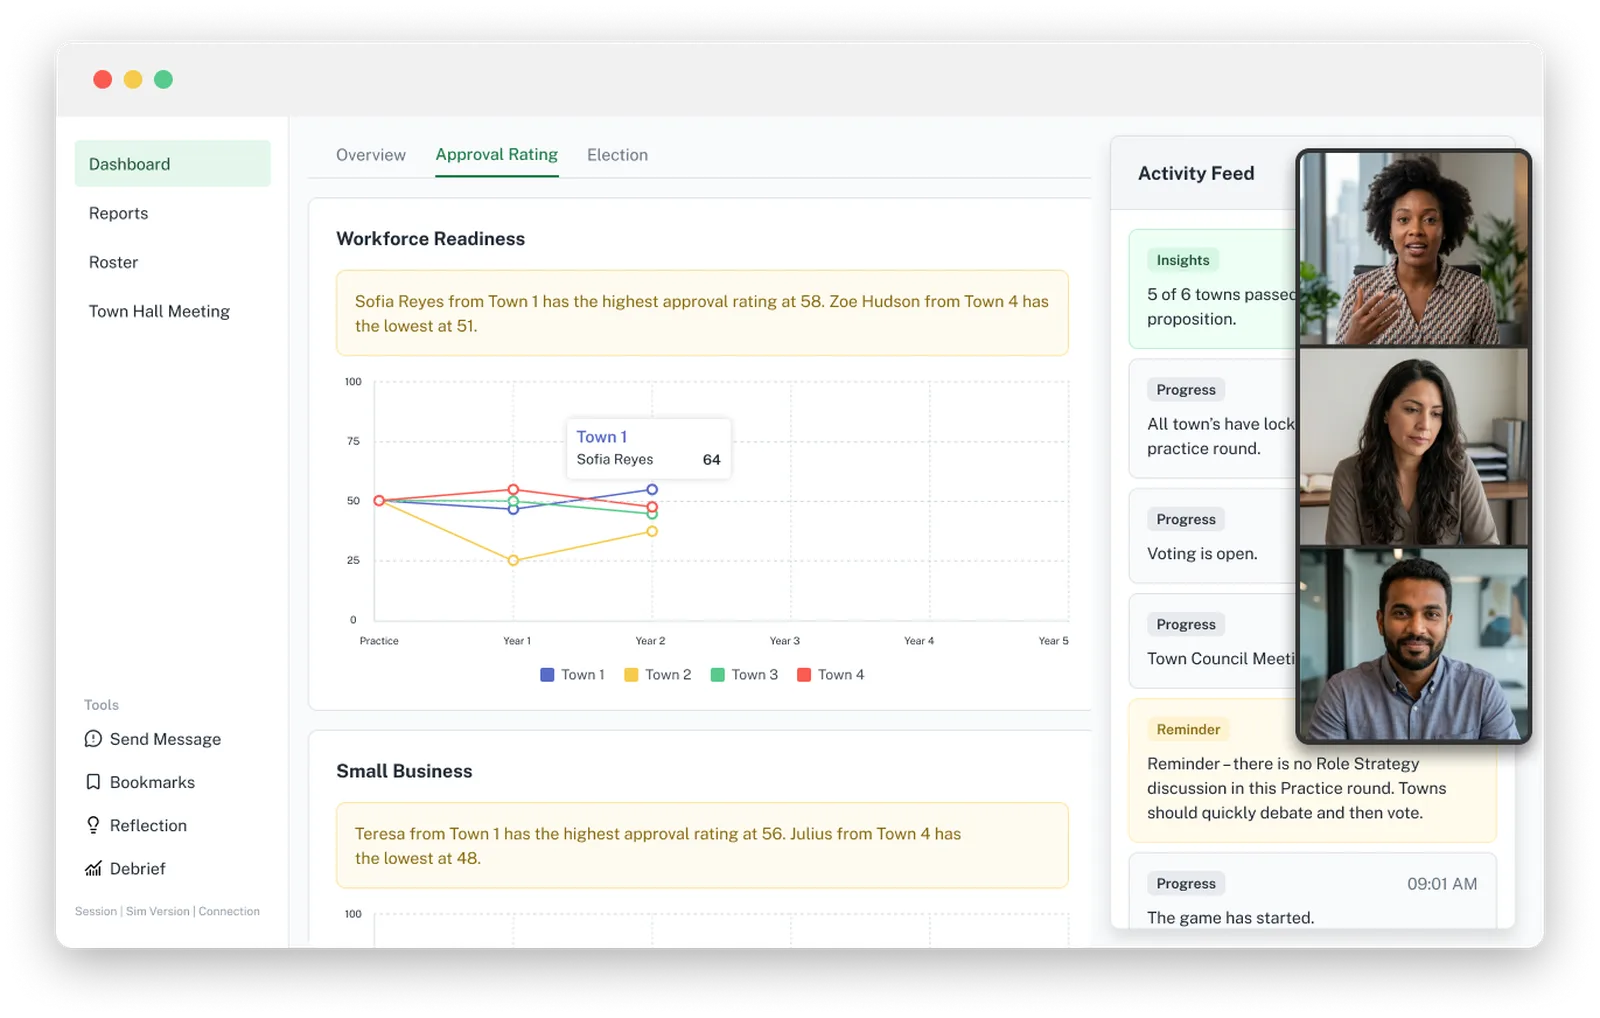The image size is (1600, 1018).
Task: Open the Dashboard sidebar item
Action: pyautogui.click(x=172, y=164)
